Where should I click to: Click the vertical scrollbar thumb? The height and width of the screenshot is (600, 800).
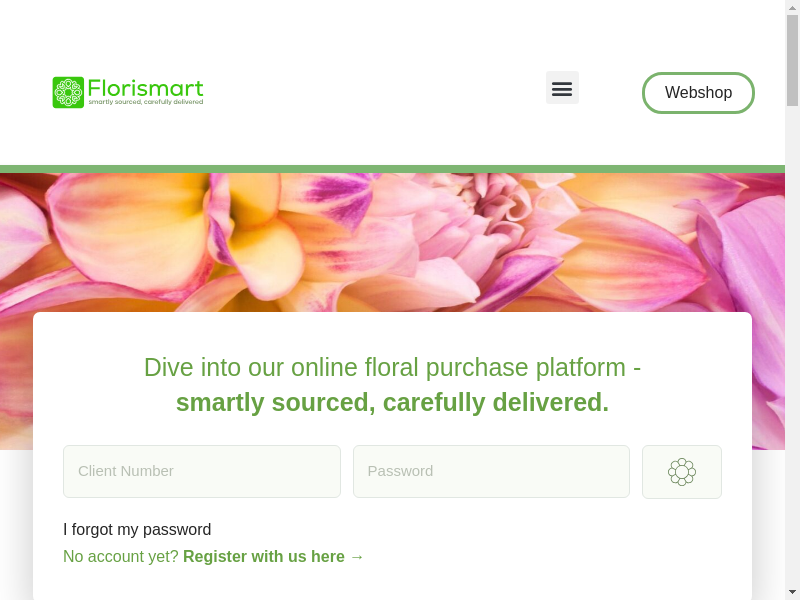792,60
